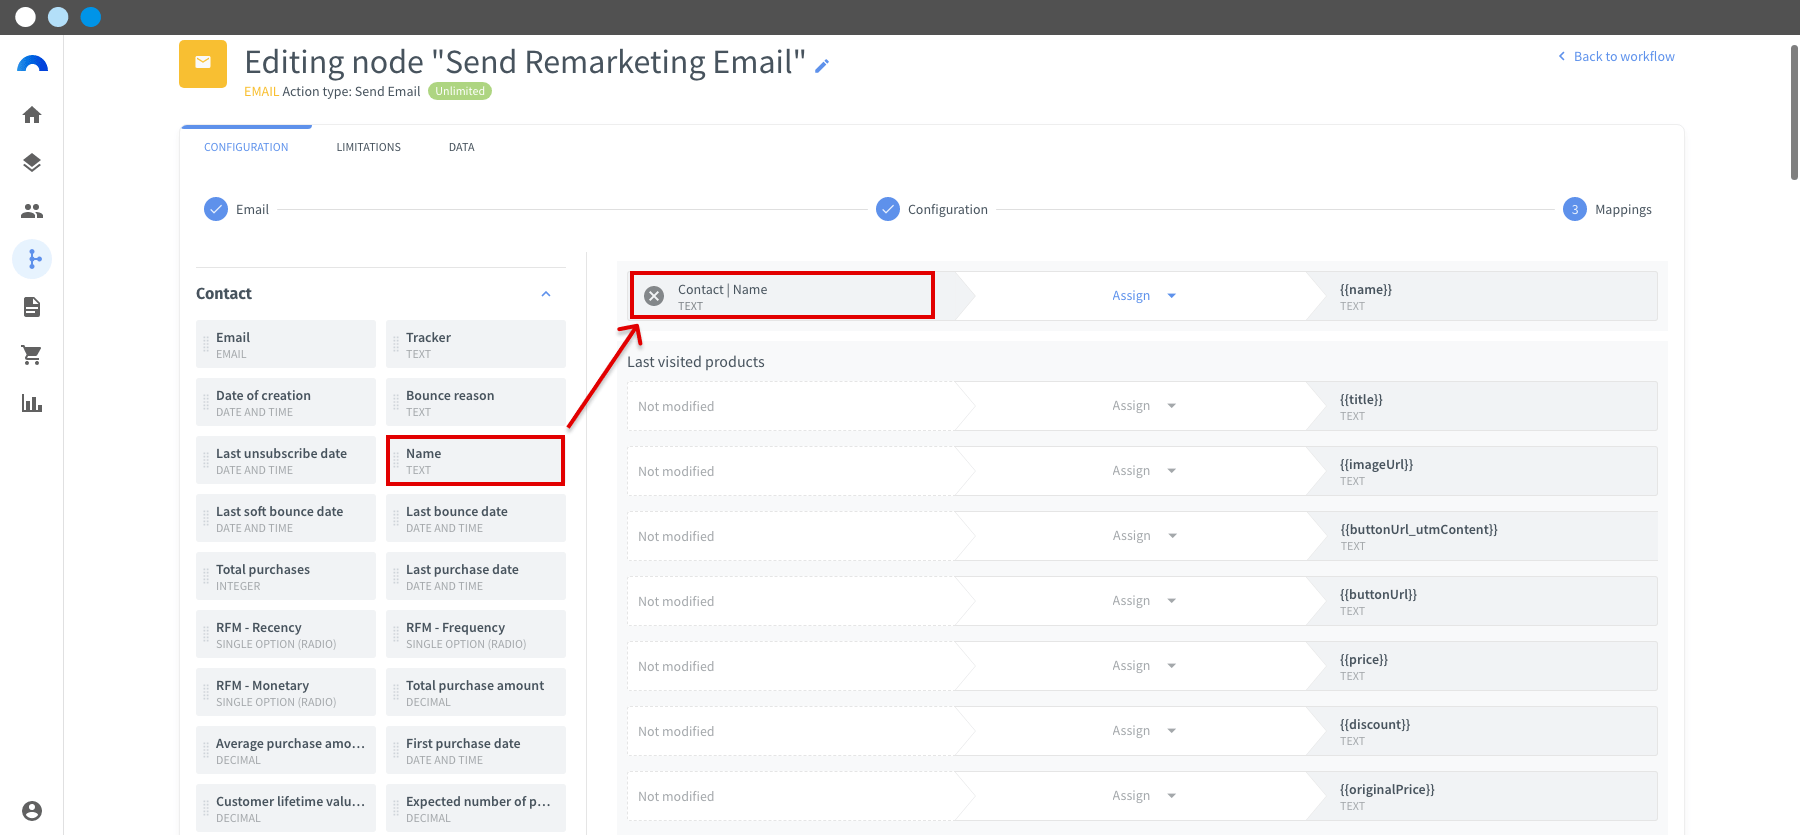Select the Tracker contact field
Image resolution: width=1800 pixels, height=835 pixels.
476,344
